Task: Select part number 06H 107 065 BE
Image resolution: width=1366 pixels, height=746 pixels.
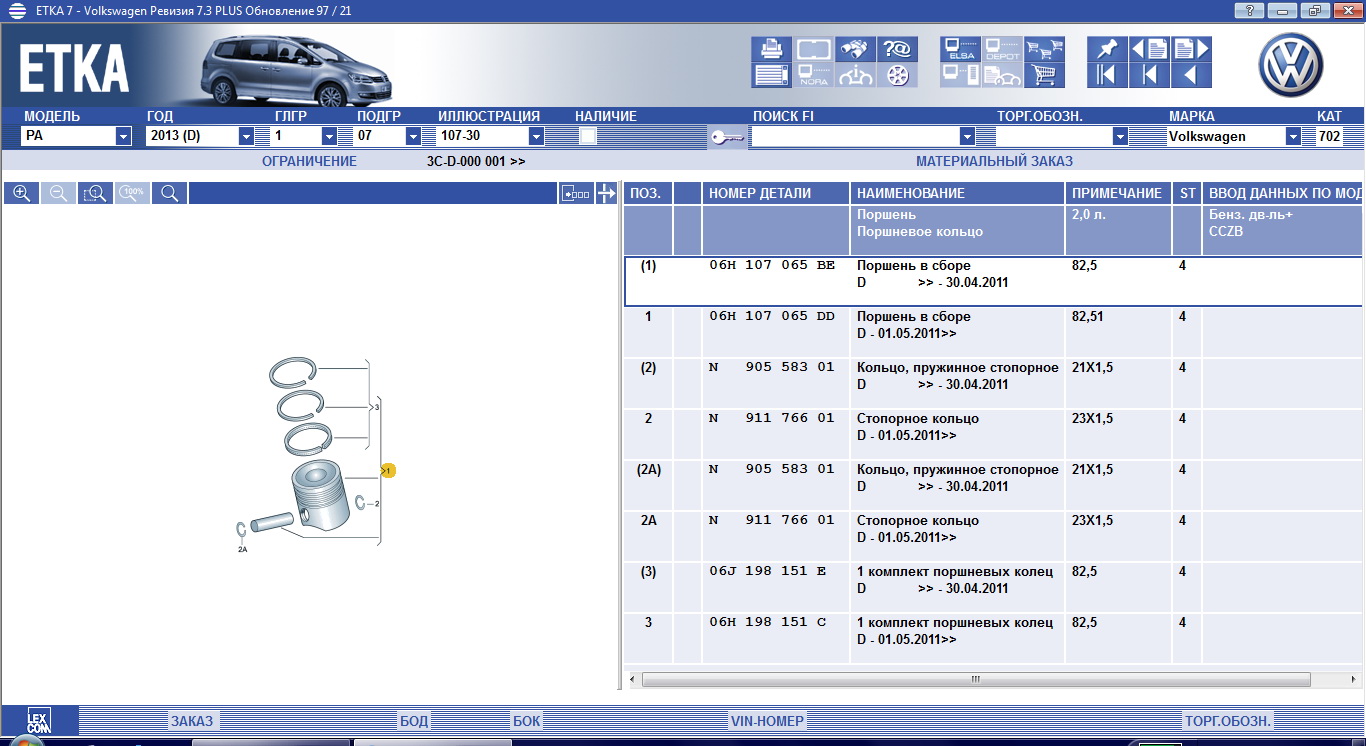Action: pos(772,266)
